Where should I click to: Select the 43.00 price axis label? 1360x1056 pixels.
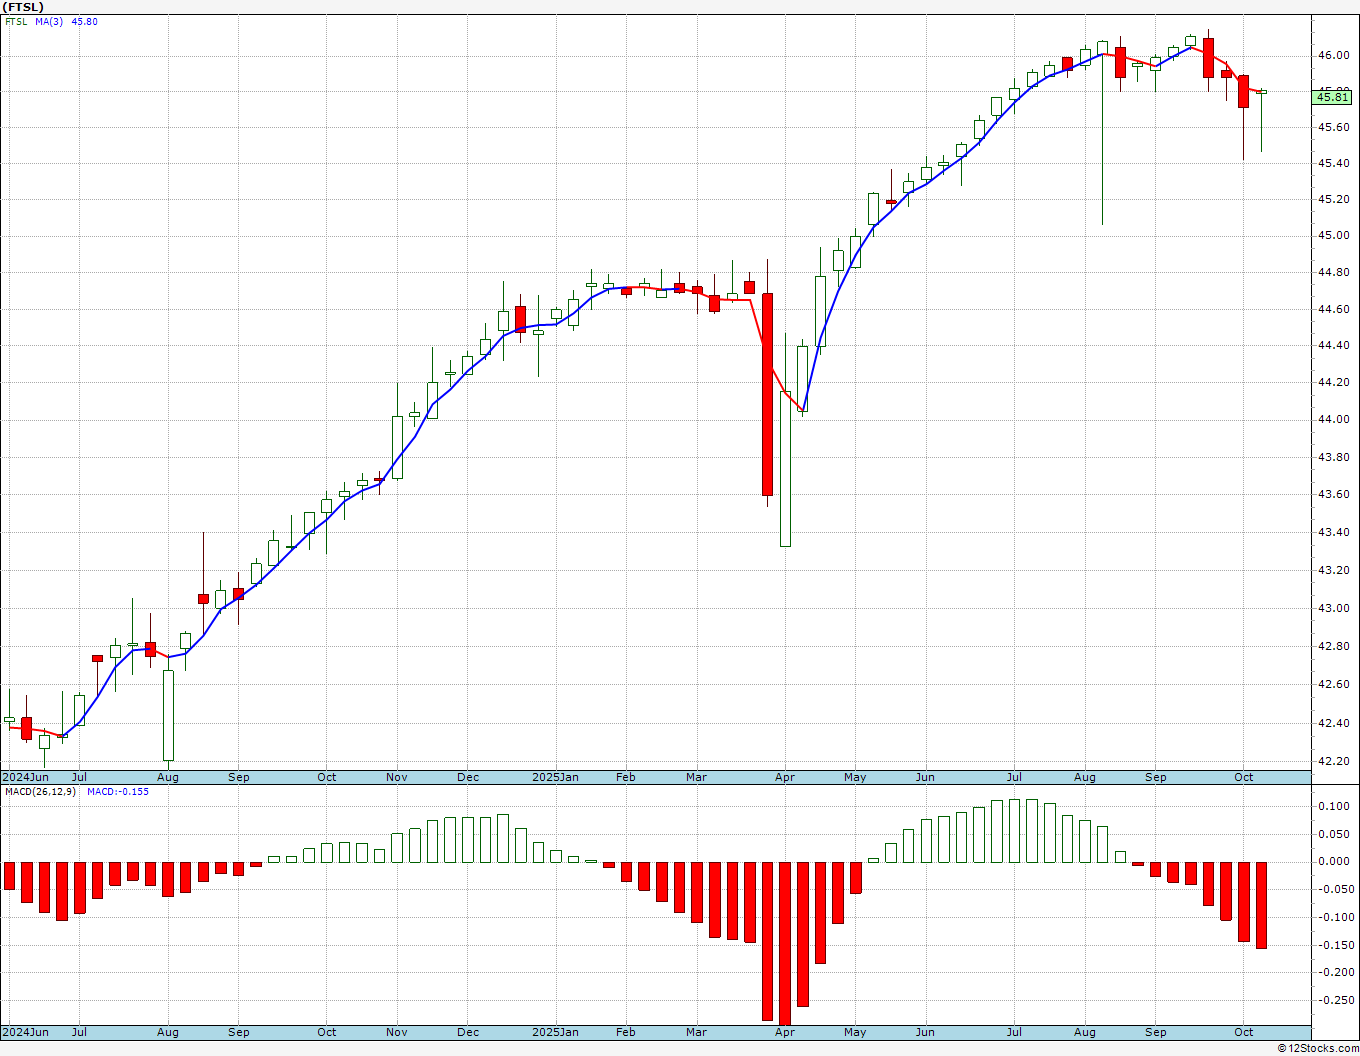pos(1332,608)
